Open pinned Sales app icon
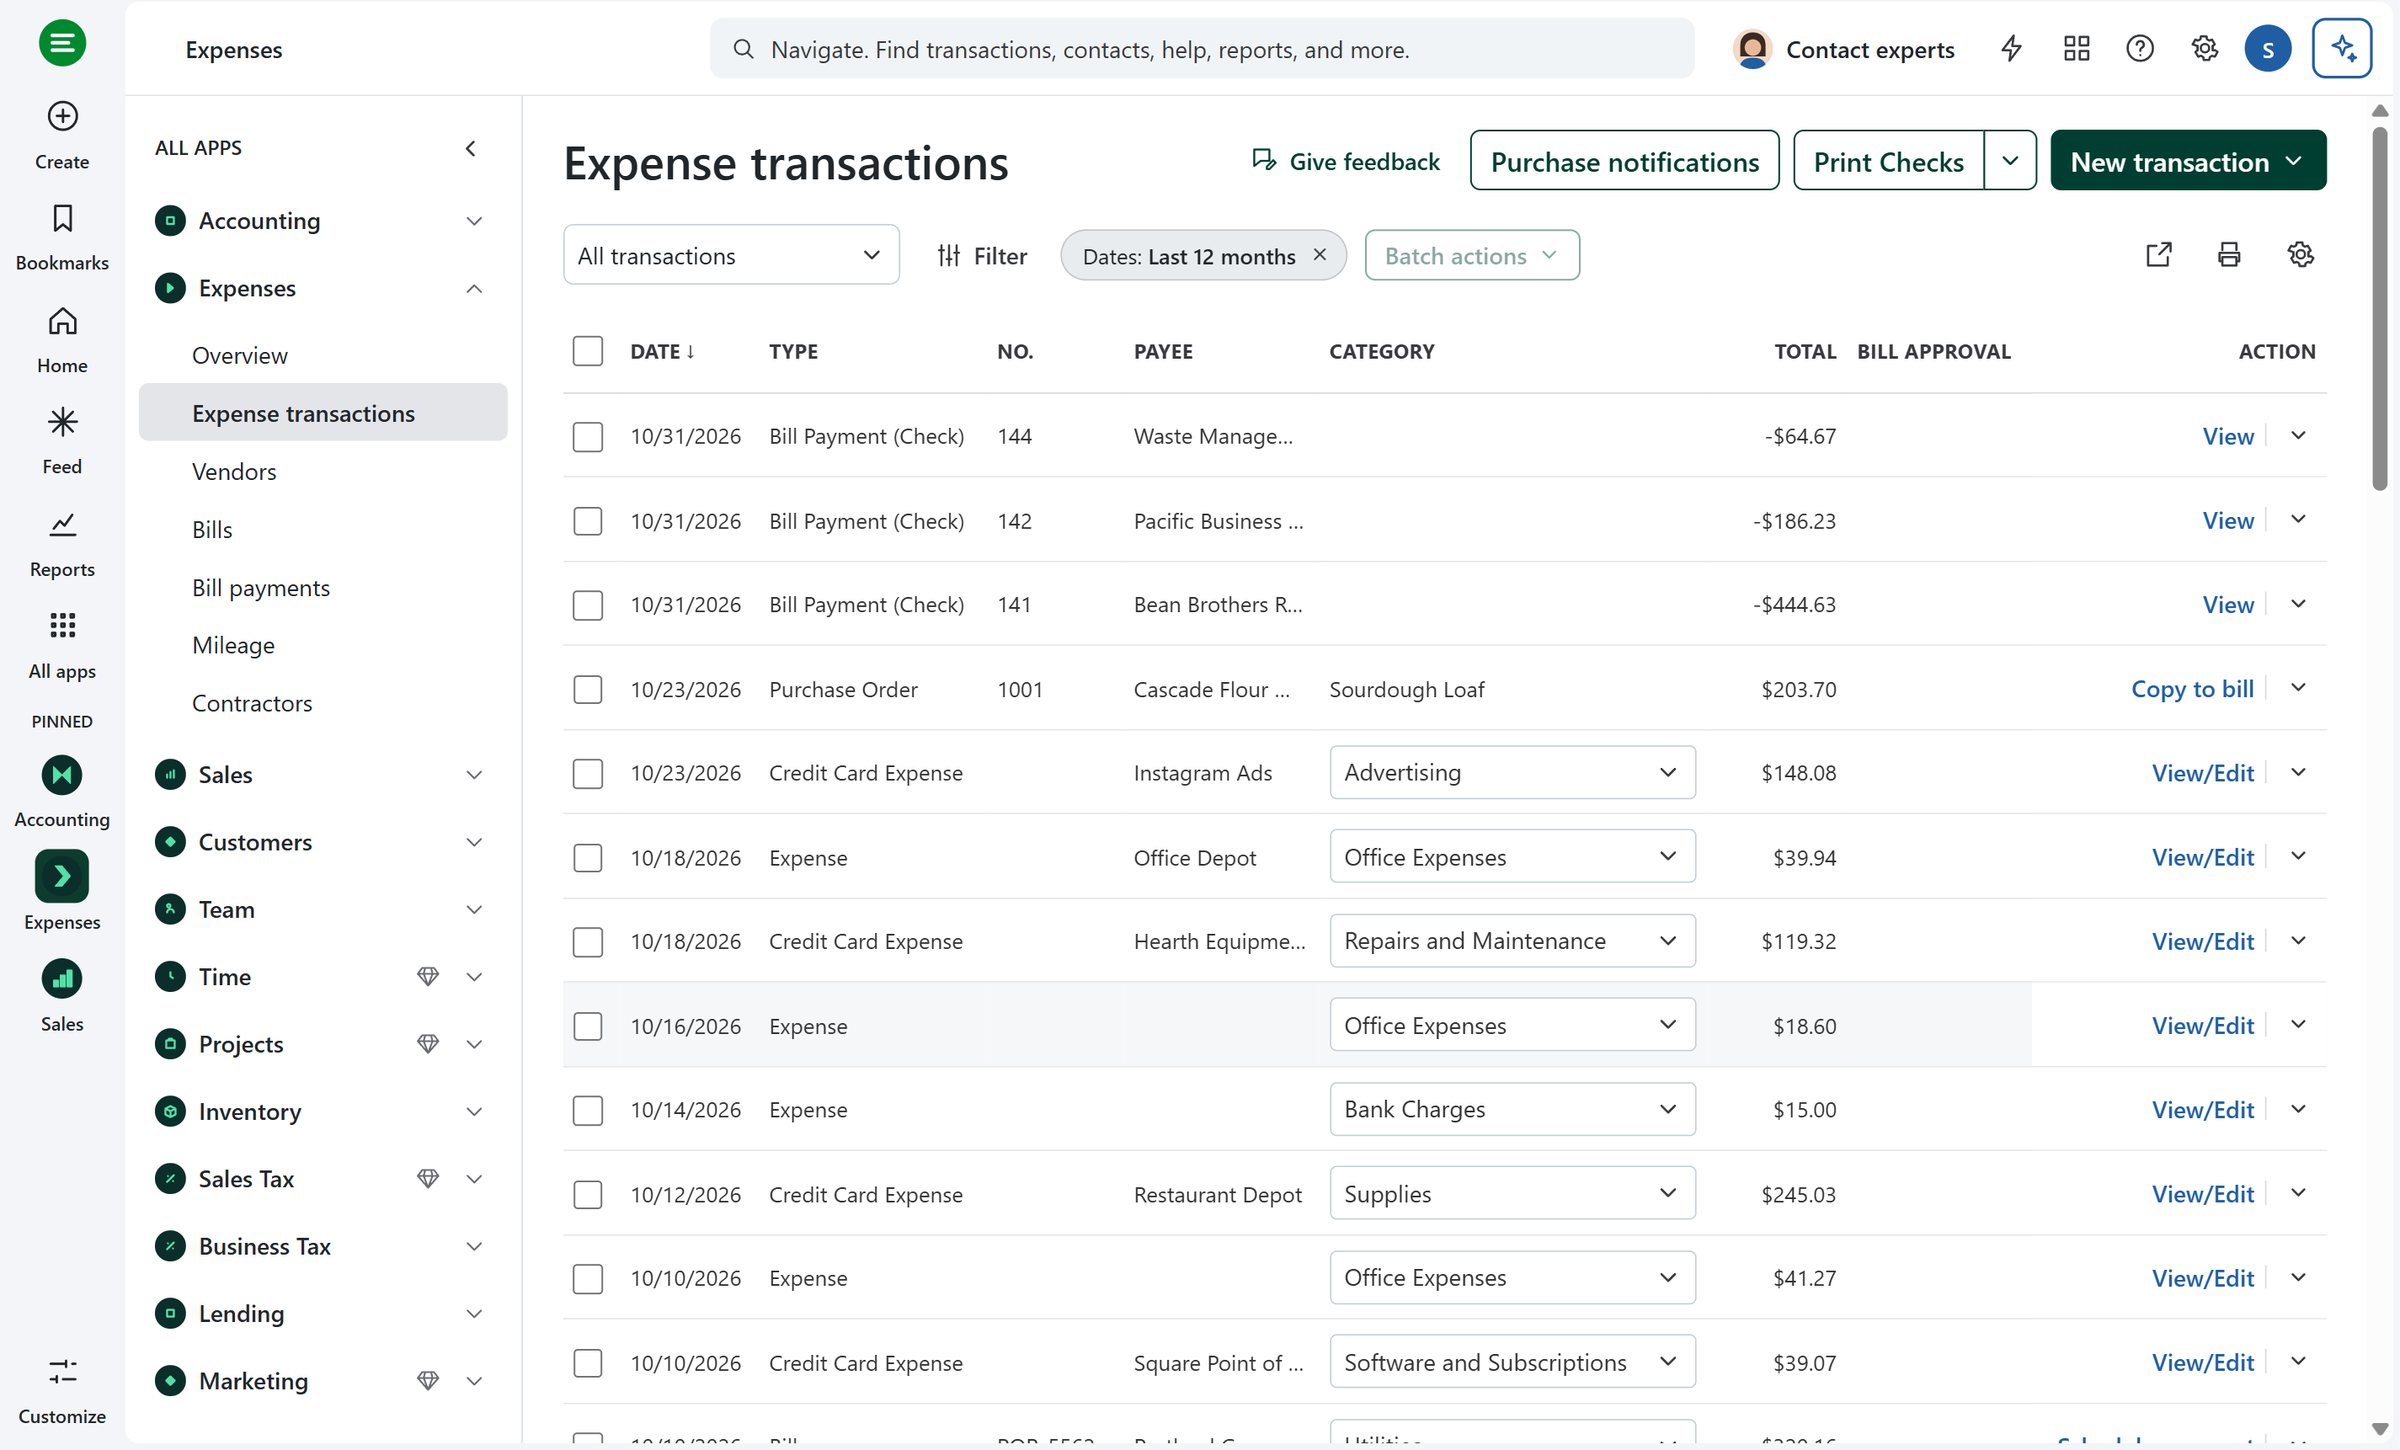Screen dimensions: 2400x1450 point(62,979)
